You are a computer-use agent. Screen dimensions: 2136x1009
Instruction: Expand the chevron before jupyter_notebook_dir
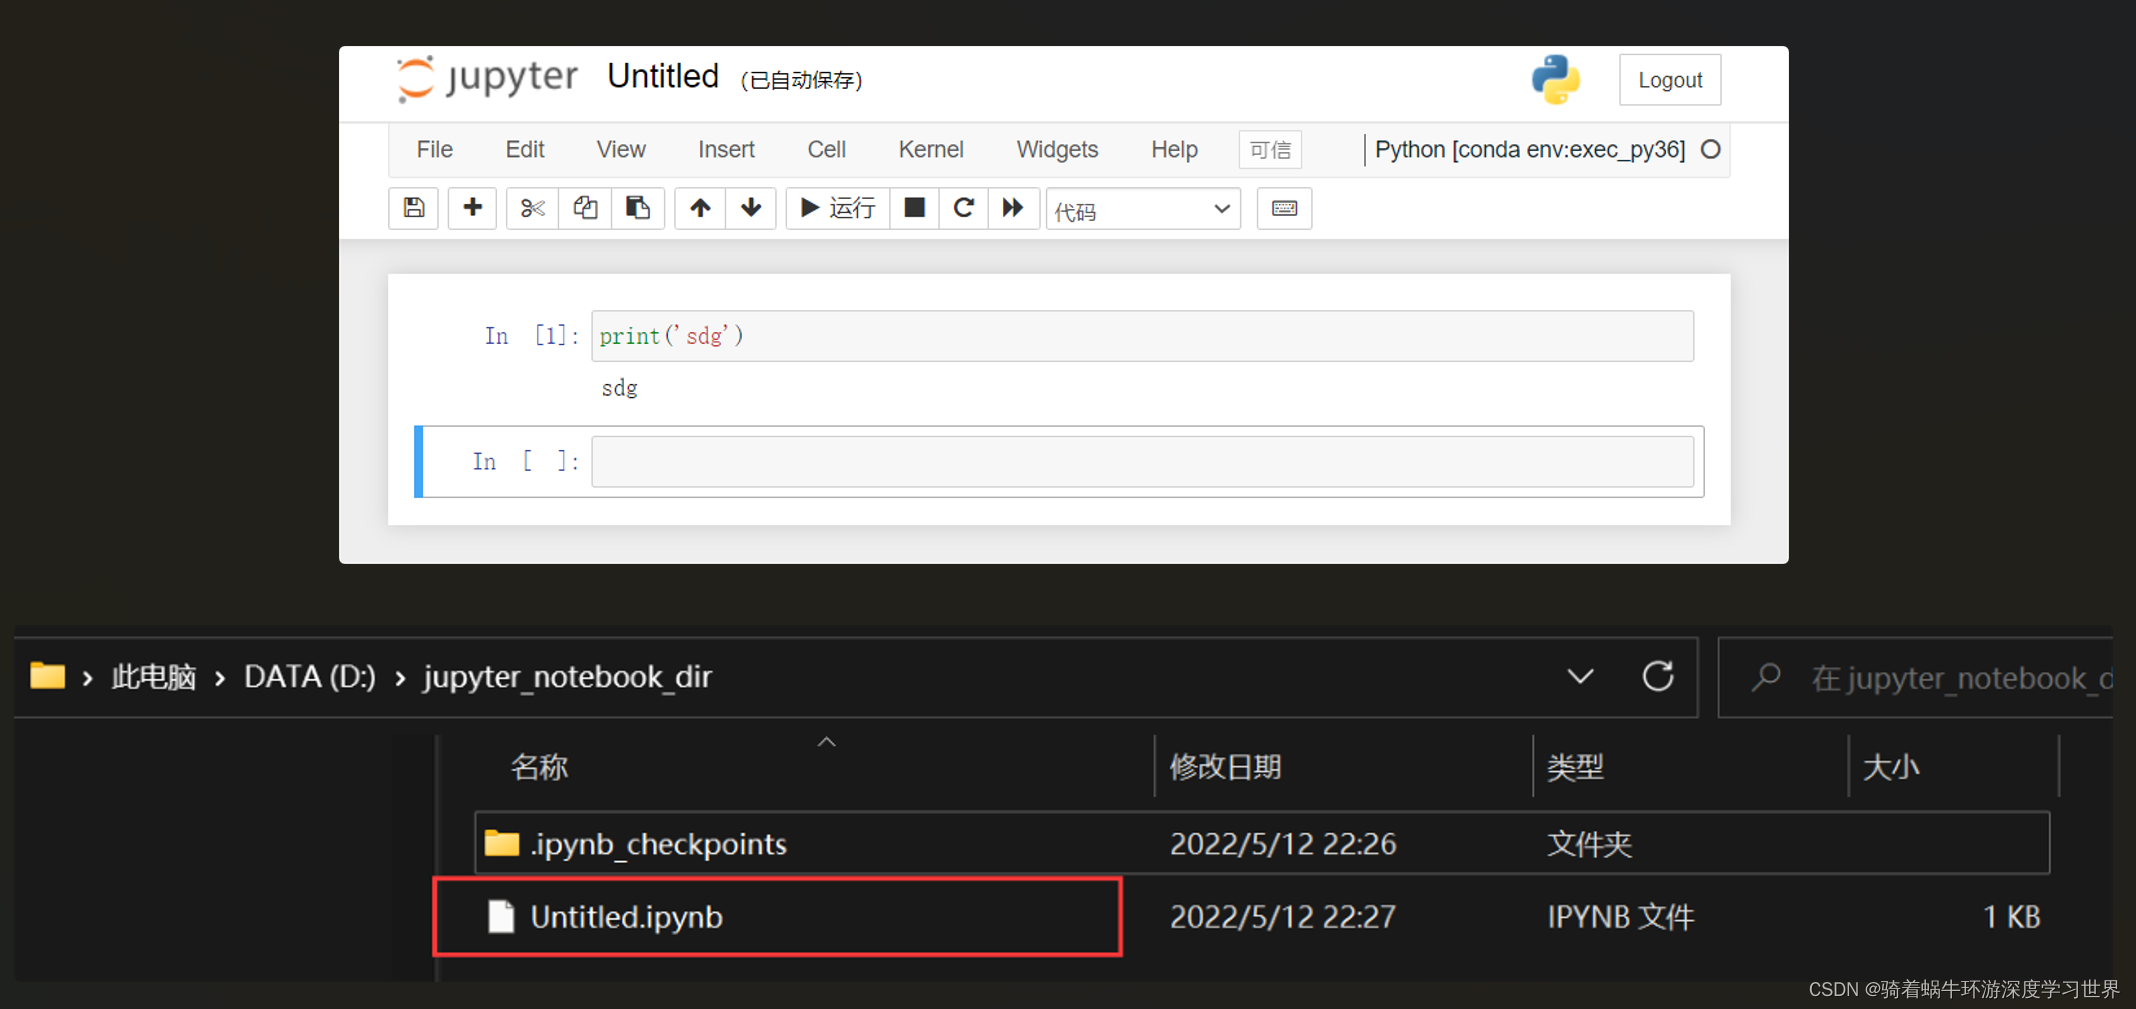tap(400, 679)
